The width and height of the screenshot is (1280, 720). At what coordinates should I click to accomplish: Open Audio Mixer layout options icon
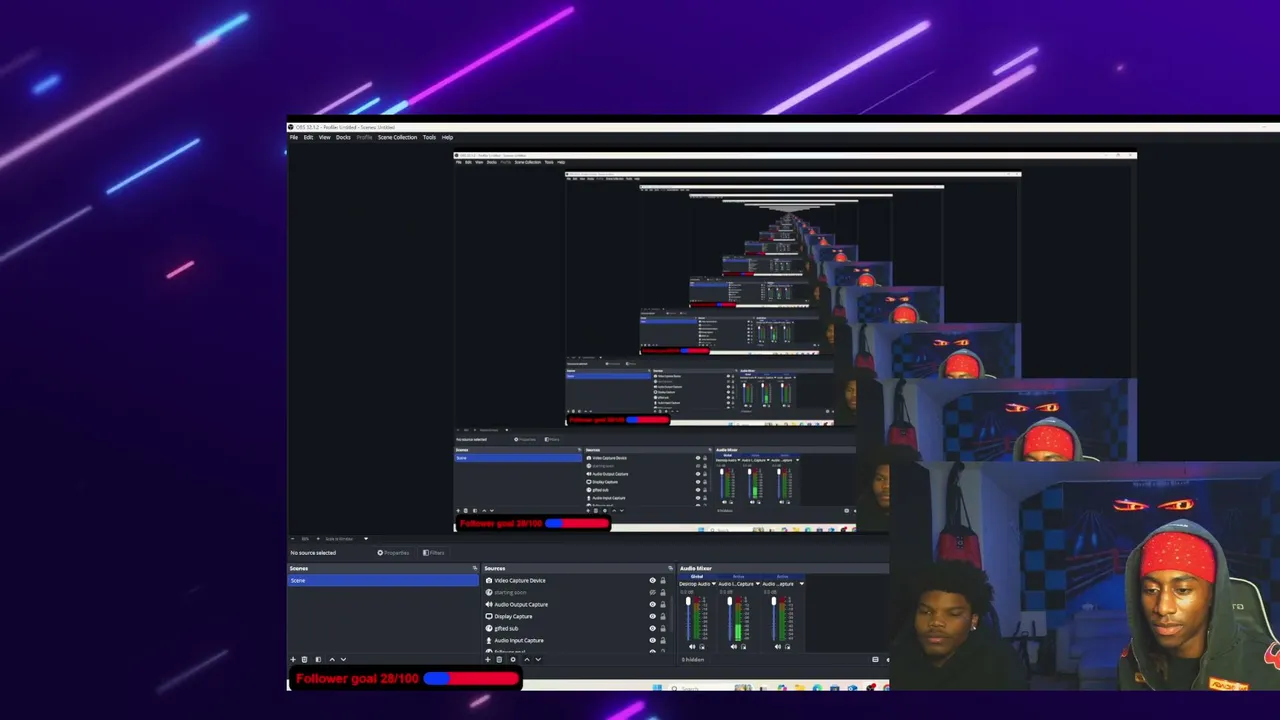[x=875, y=660]
